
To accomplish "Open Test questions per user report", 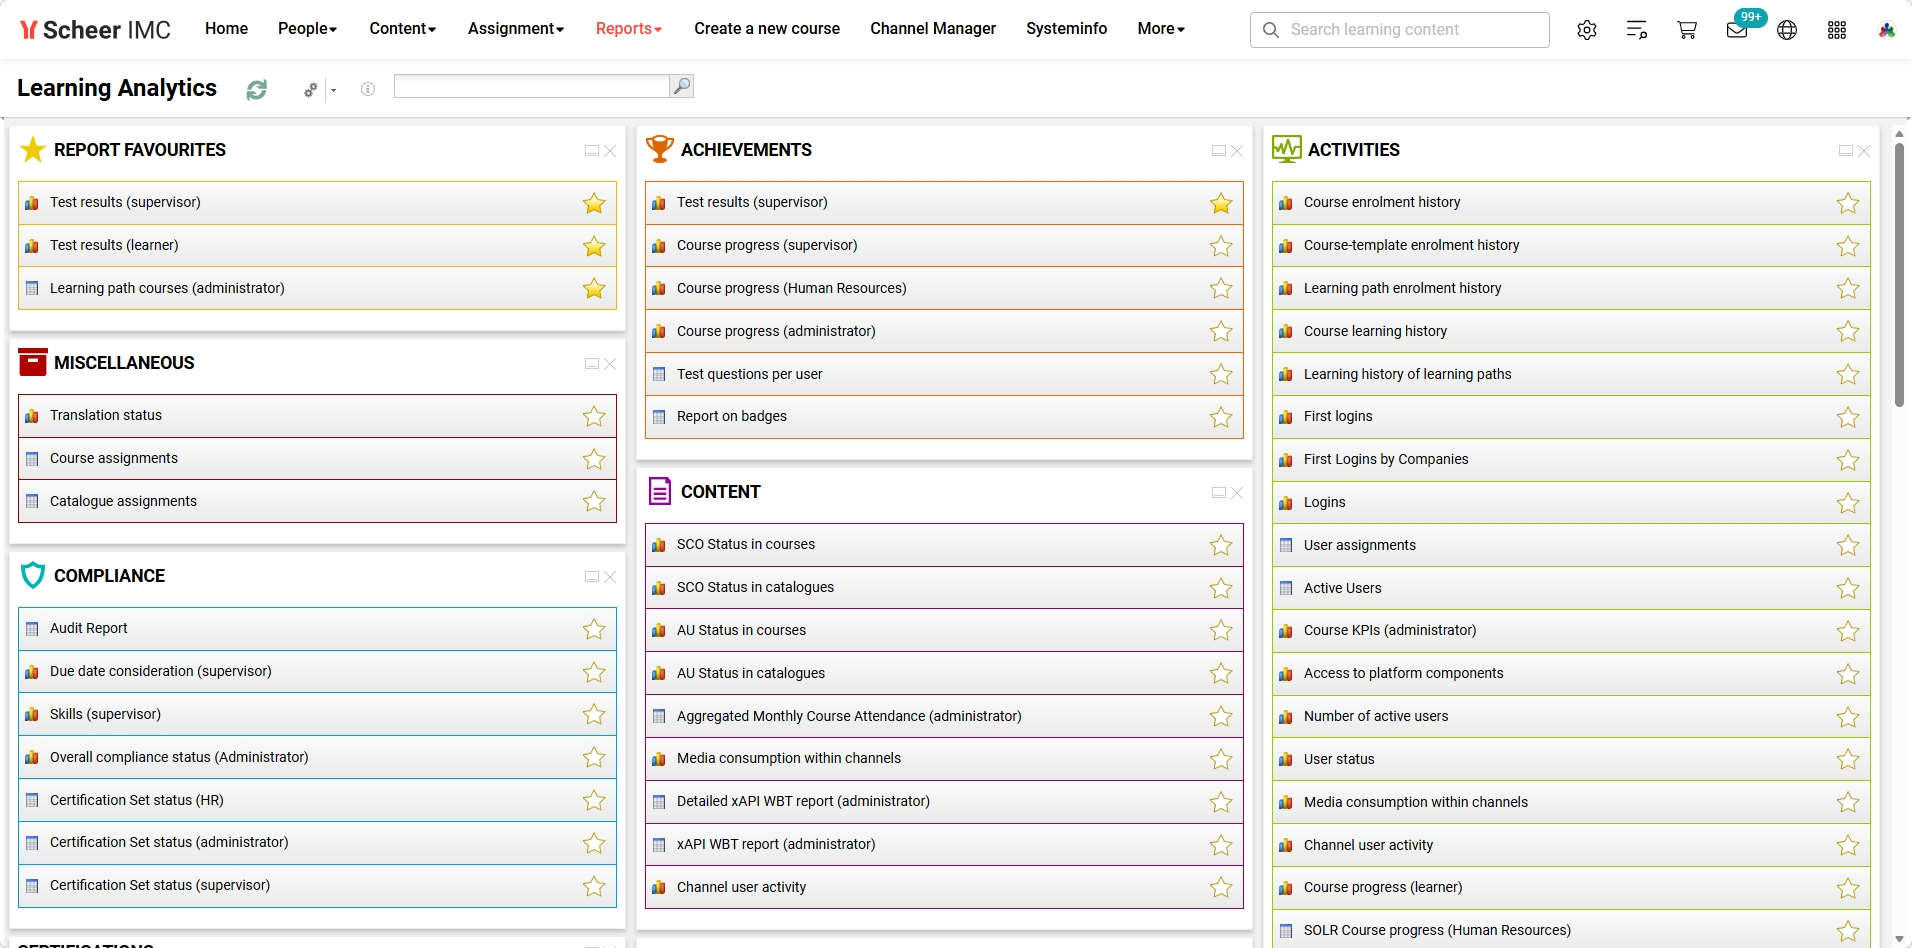I will click(944, 375).
